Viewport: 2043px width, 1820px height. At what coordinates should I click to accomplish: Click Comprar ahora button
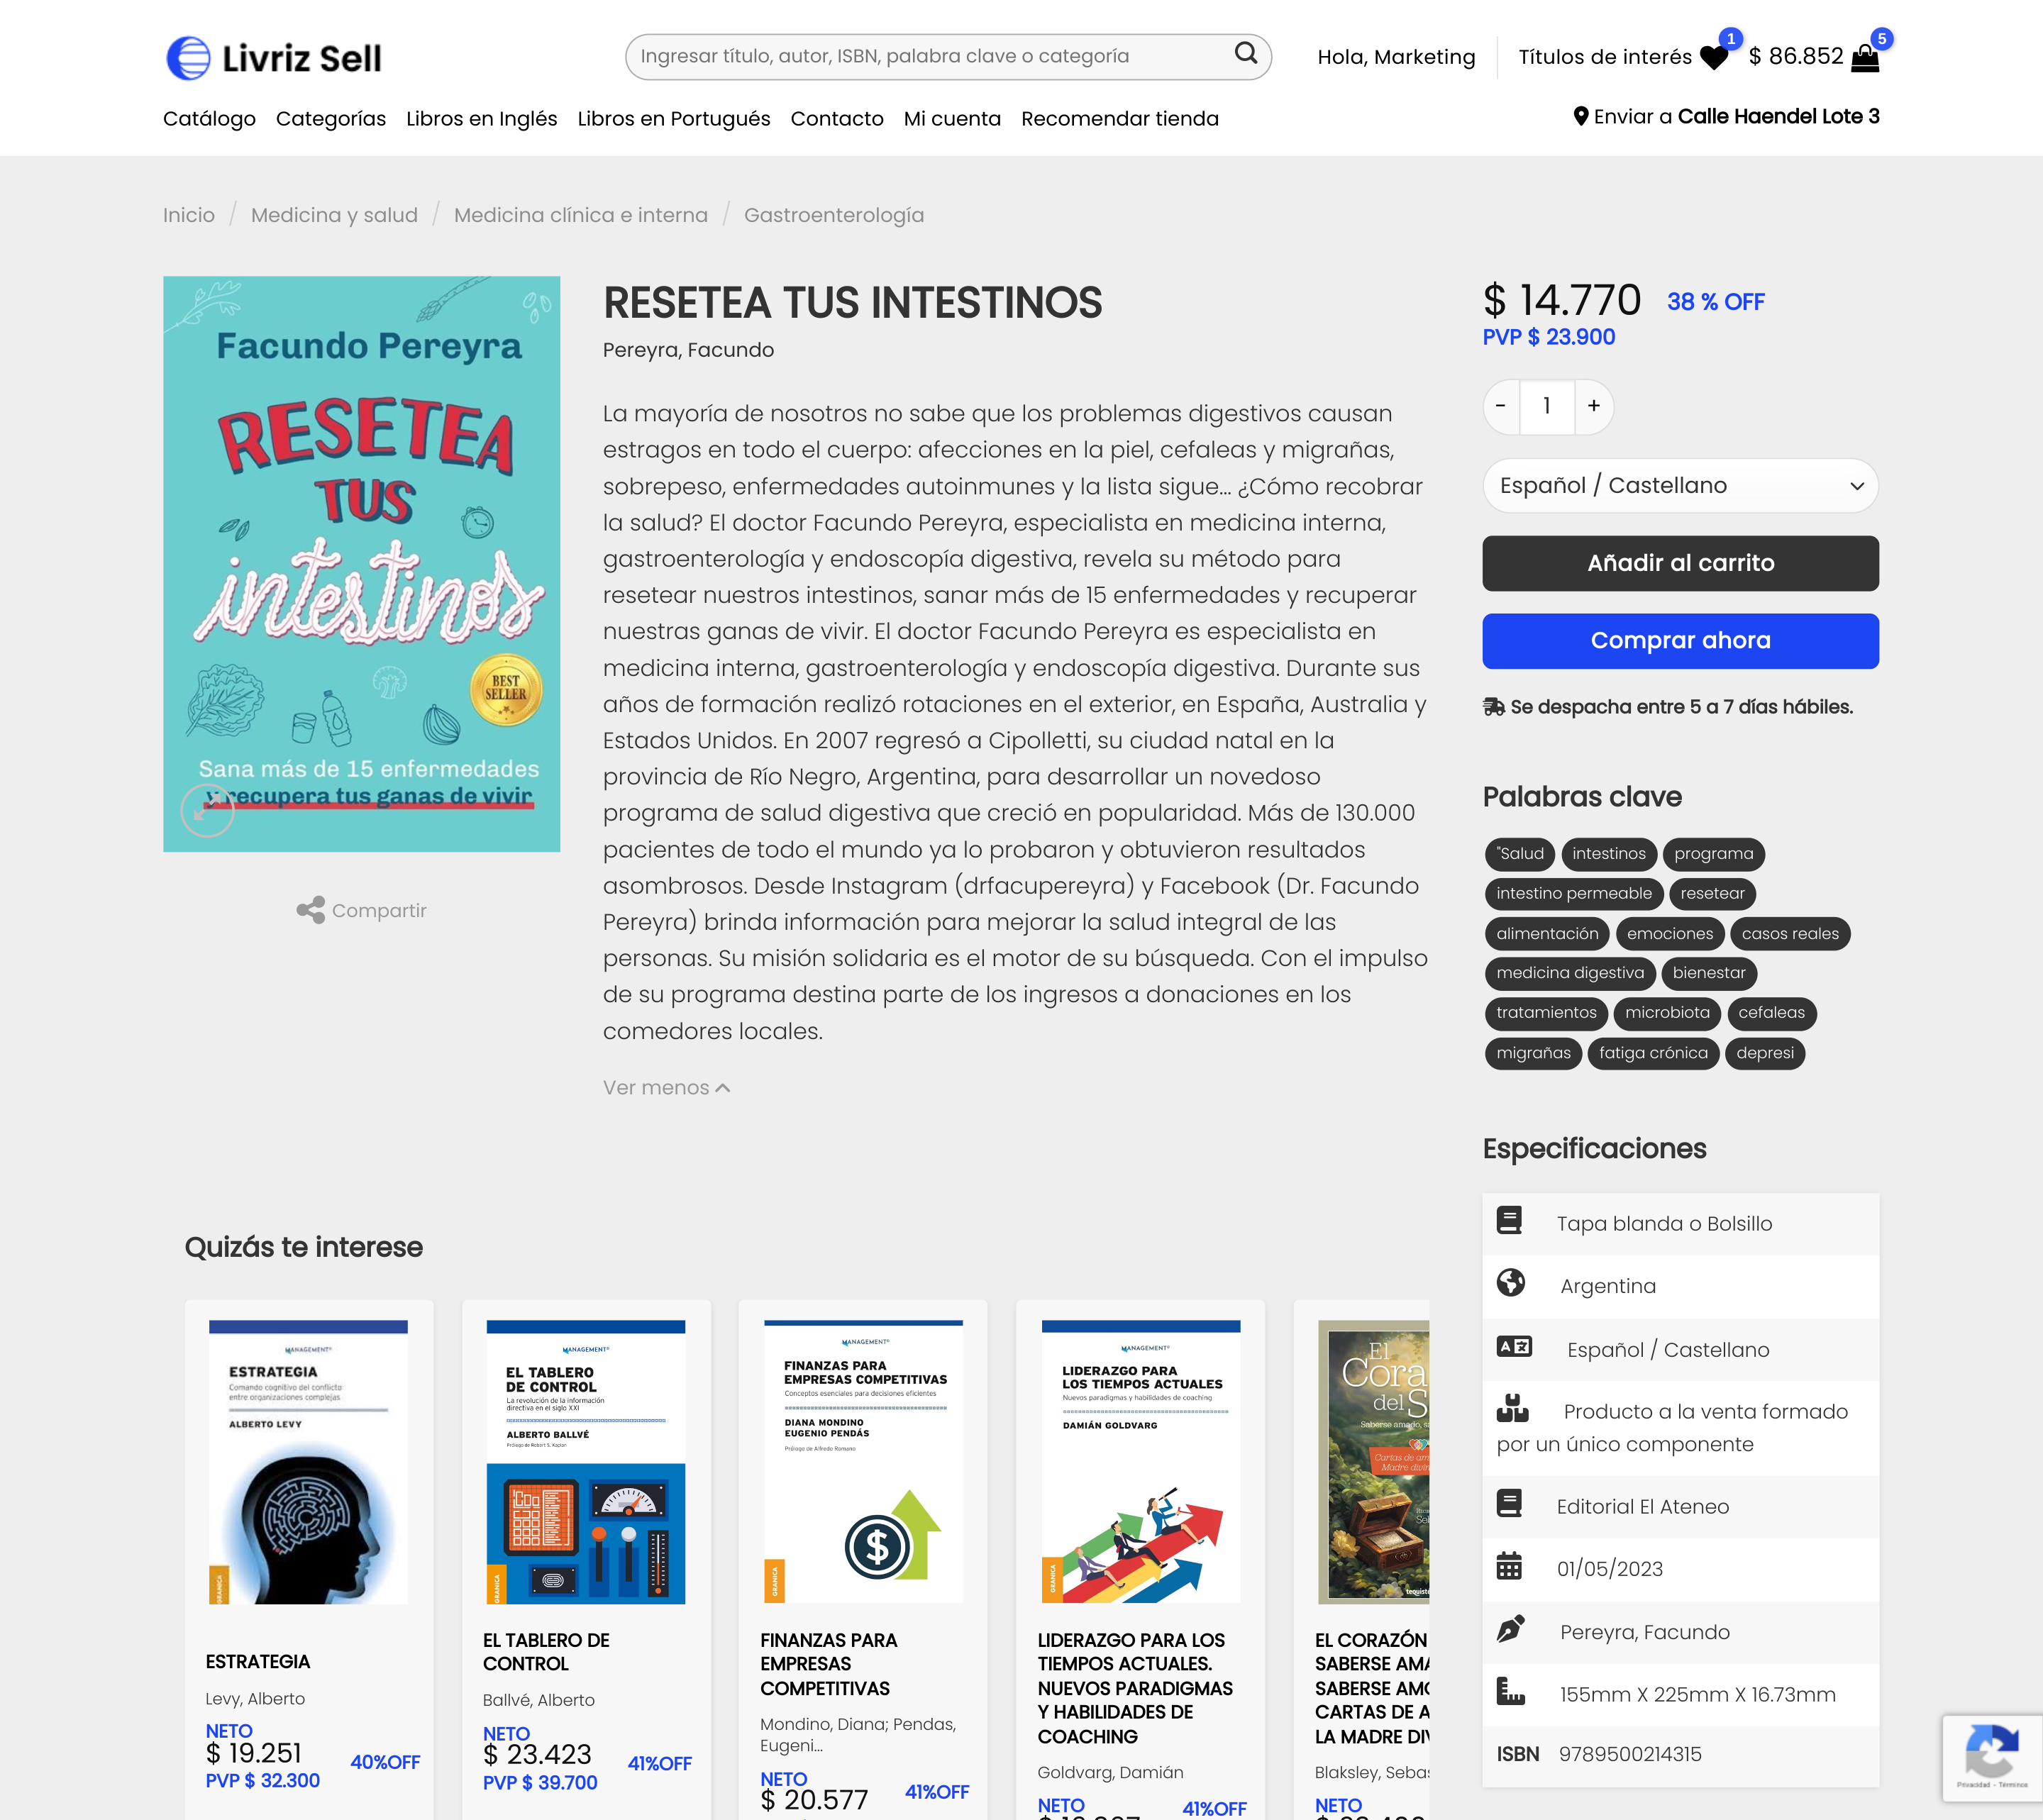(1680, 641)
